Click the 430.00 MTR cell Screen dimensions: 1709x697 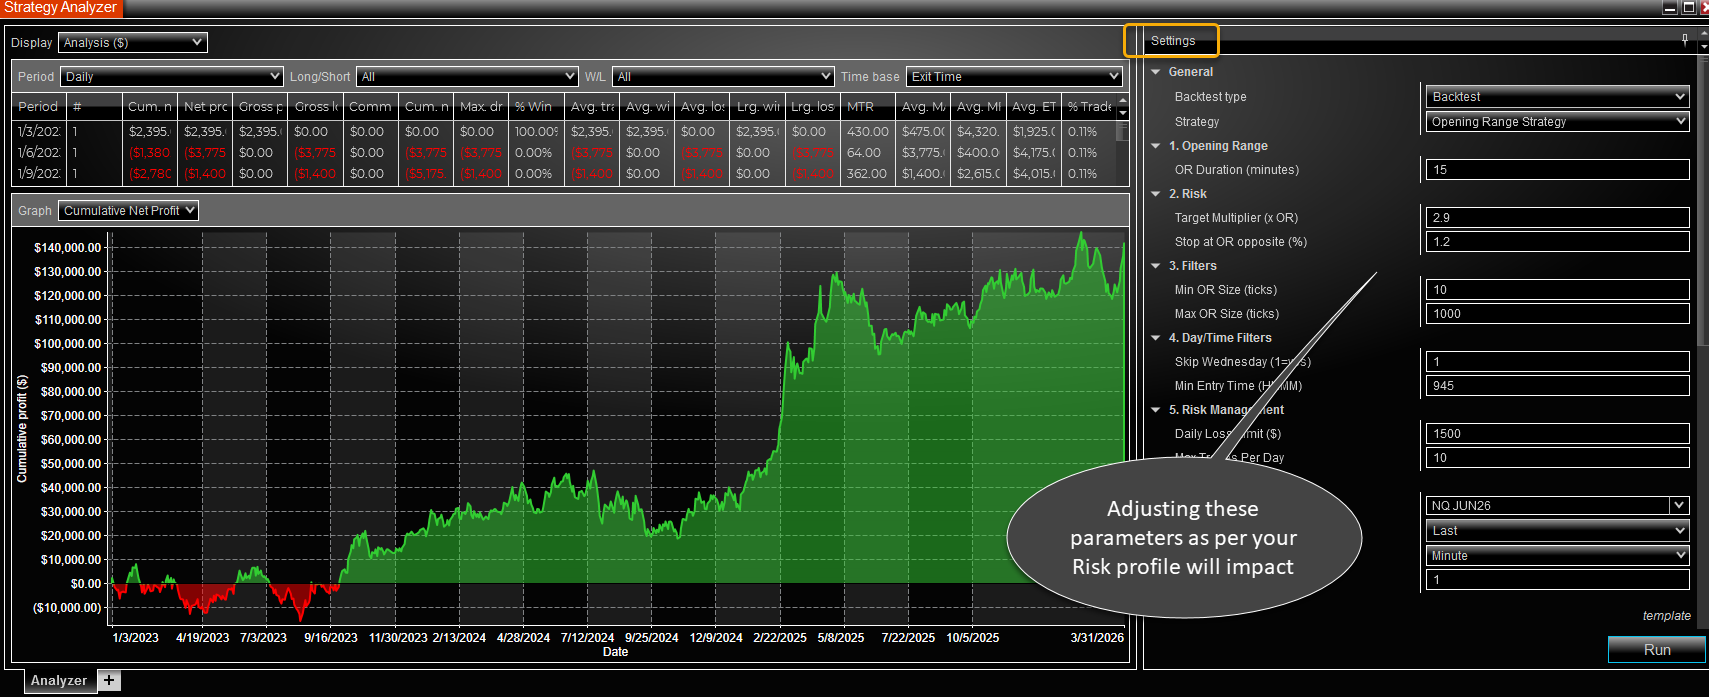click(868, 132)
